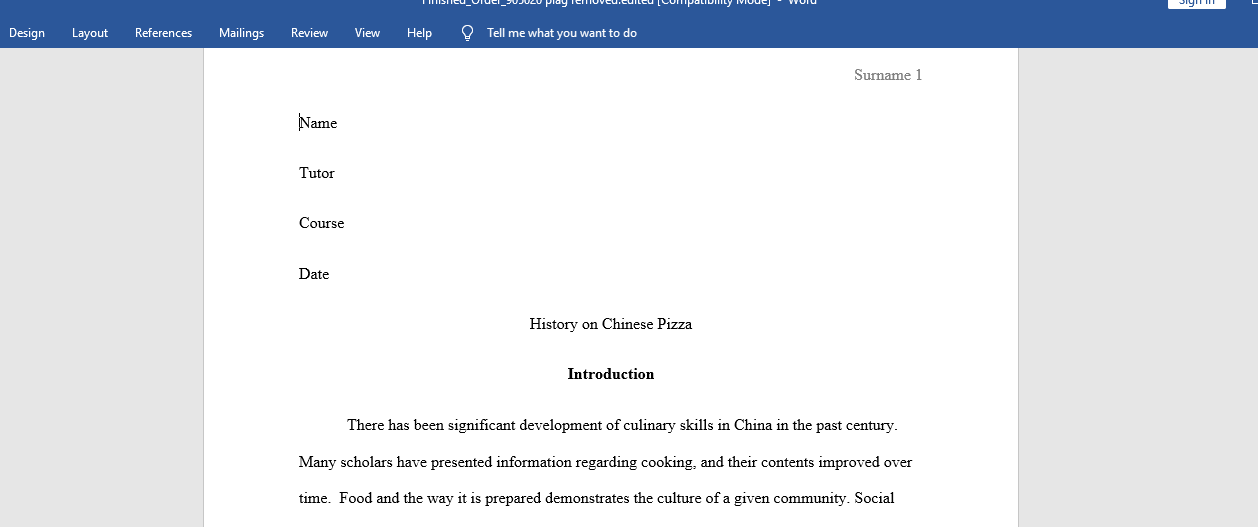Switch to the References tab
Viewport: 1258px width, 527px height.
coord(163,33)
